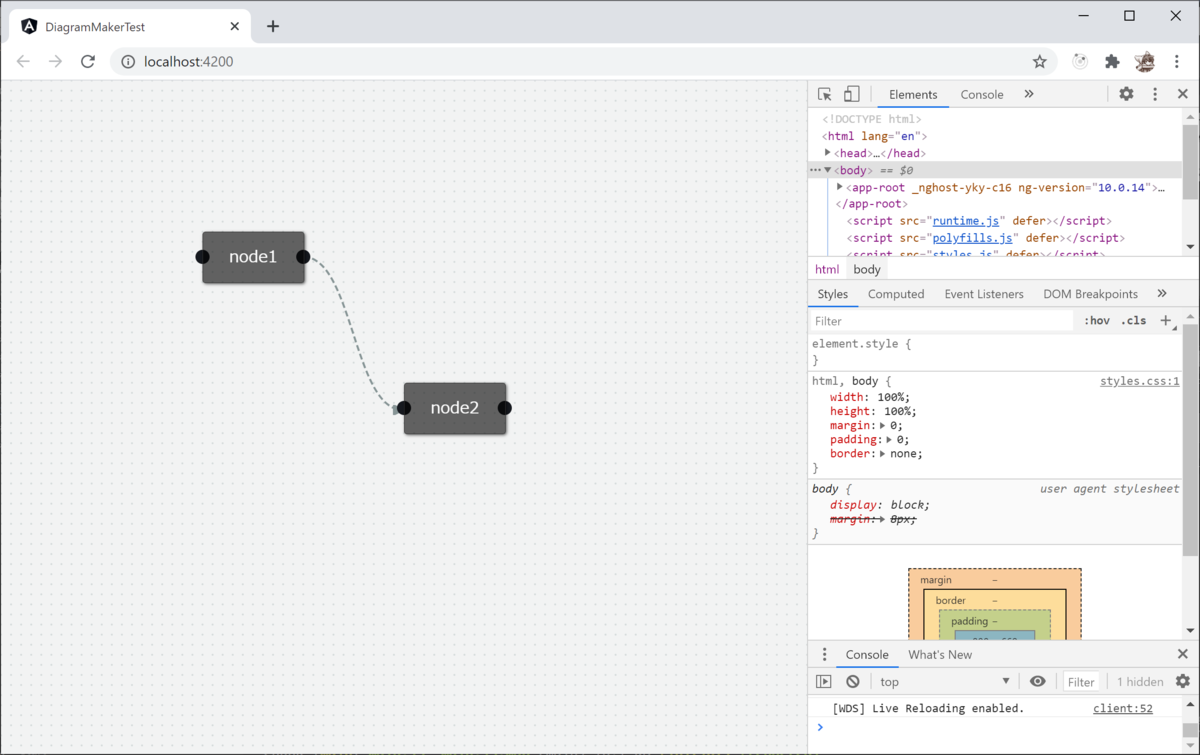Viewport: 1200px width, 755px height.
Task: Open the top JavaScript context dropdown
Action: (945, 681)
